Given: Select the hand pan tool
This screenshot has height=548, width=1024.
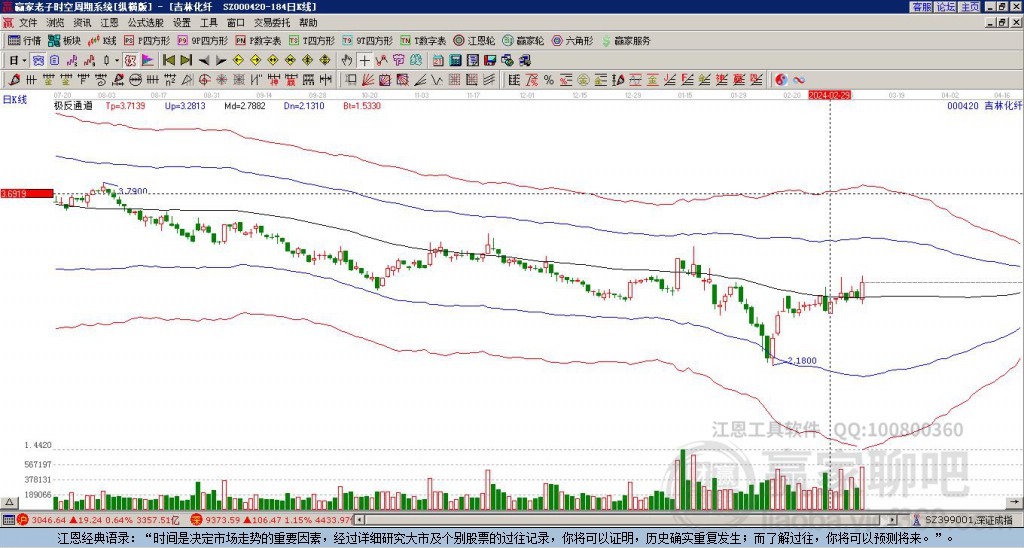Looking at the screenshot, I should point(347,61).
